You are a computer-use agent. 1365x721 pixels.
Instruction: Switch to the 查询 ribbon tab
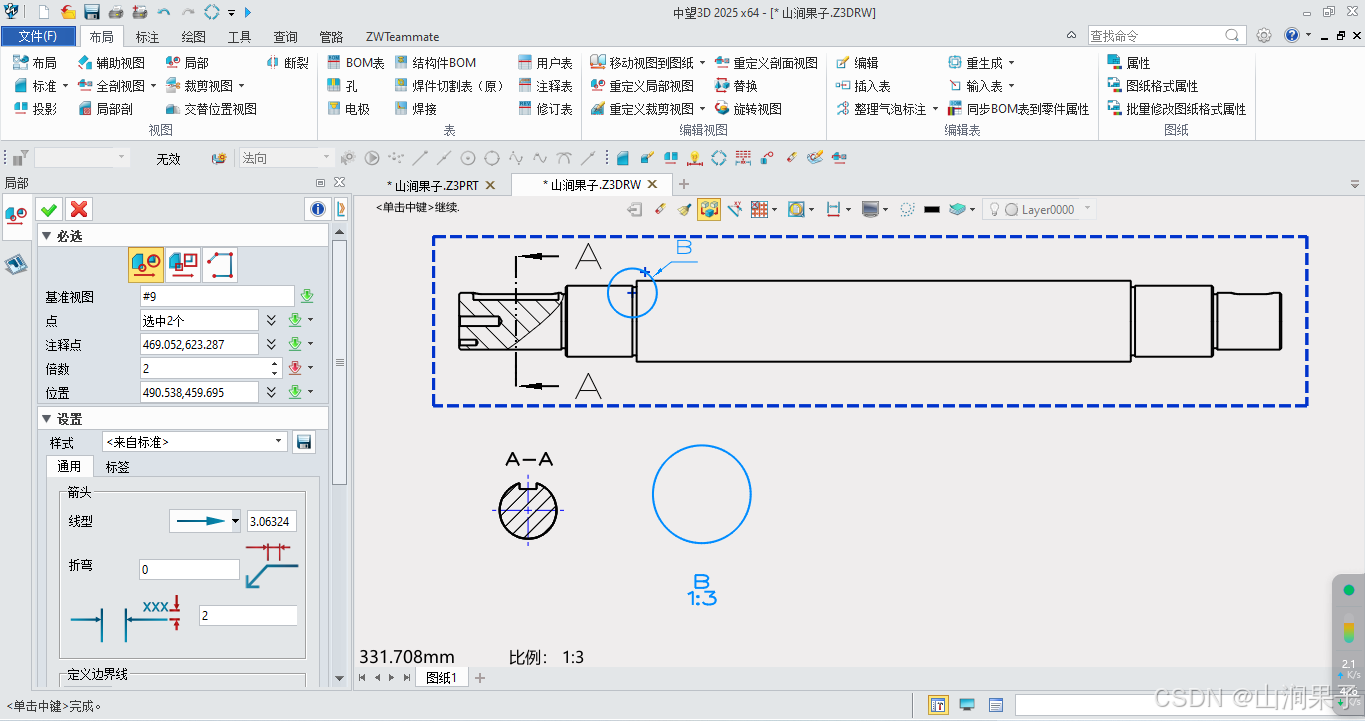(x=286, y=37)
